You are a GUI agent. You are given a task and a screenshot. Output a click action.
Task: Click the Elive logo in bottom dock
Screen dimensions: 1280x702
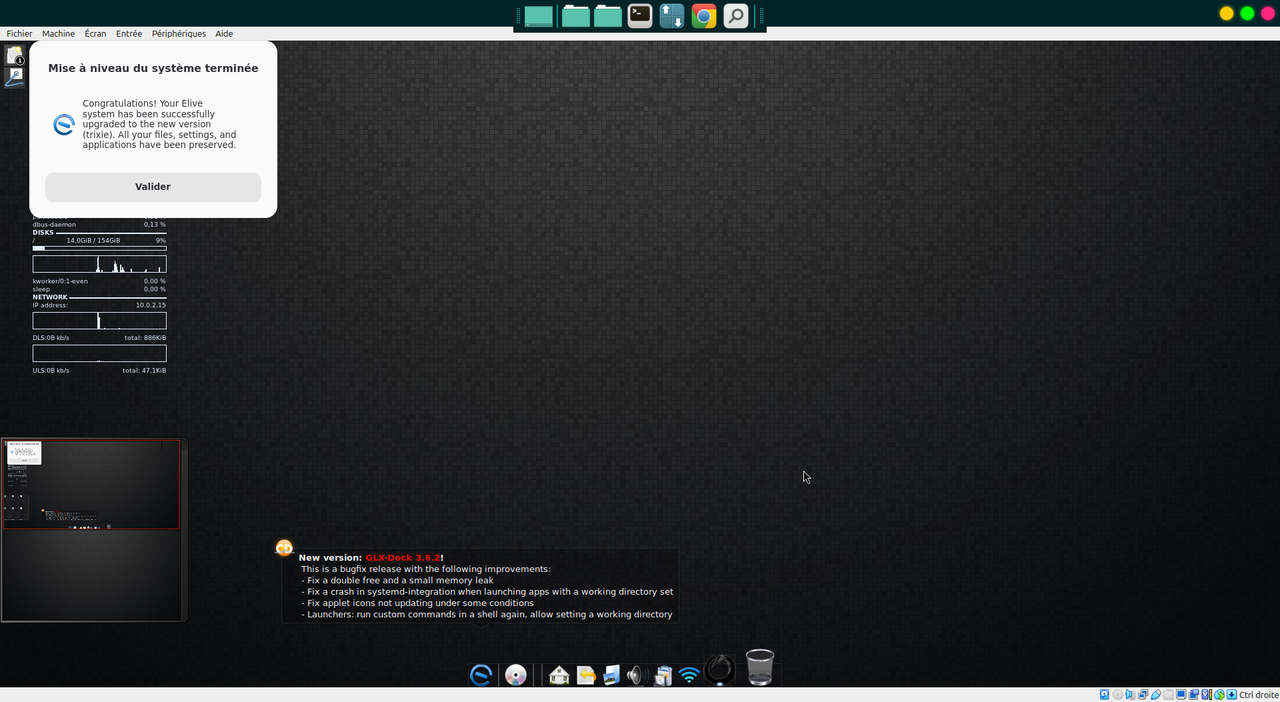point(481,675)
